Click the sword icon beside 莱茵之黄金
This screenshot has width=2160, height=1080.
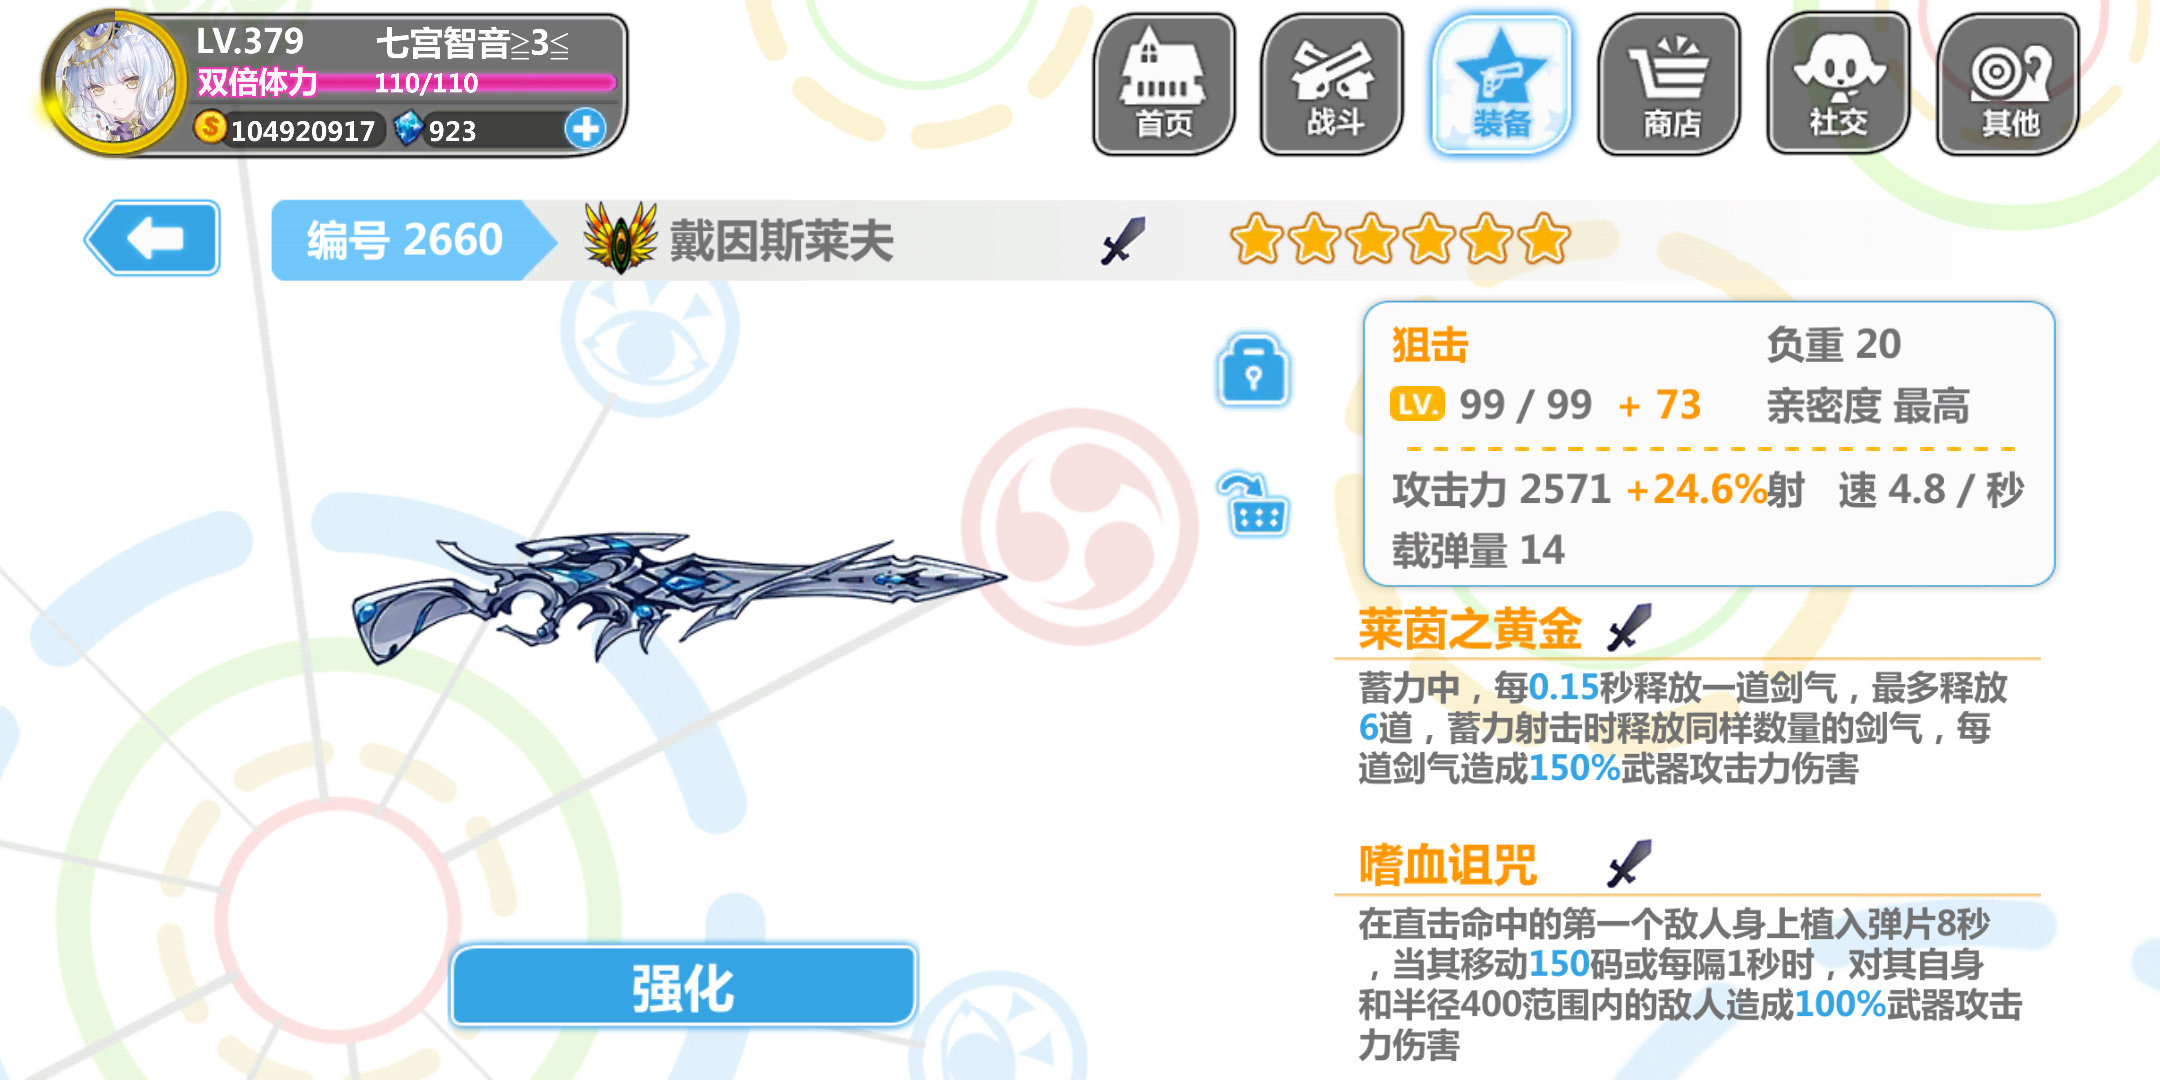pos(1629,628)
